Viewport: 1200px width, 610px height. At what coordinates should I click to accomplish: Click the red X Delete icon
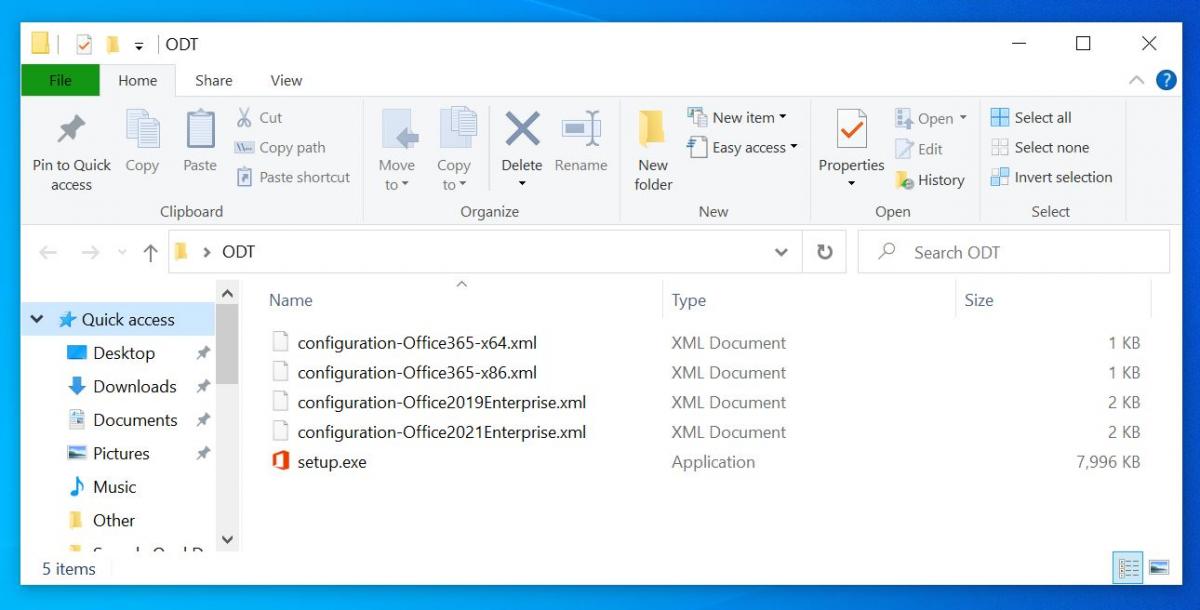[x=522, y=129]
